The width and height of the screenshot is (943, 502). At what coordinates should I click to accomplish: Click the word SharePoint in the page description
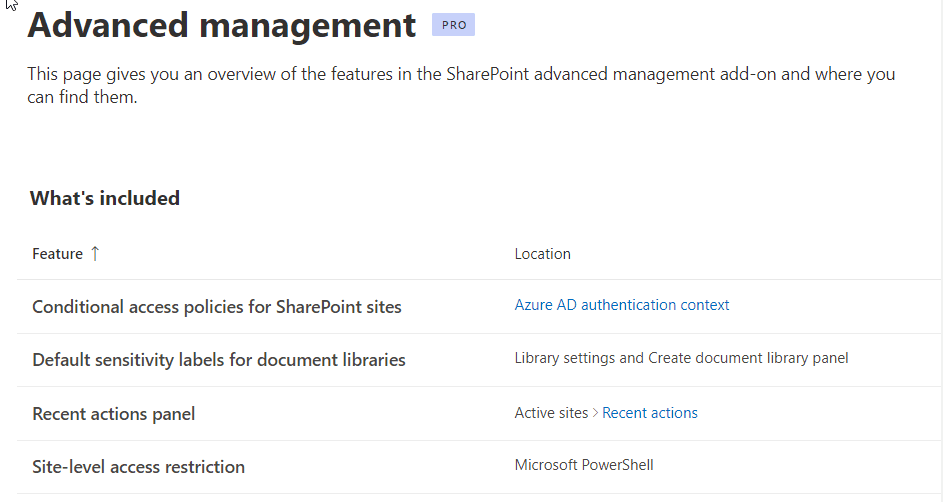487,74
